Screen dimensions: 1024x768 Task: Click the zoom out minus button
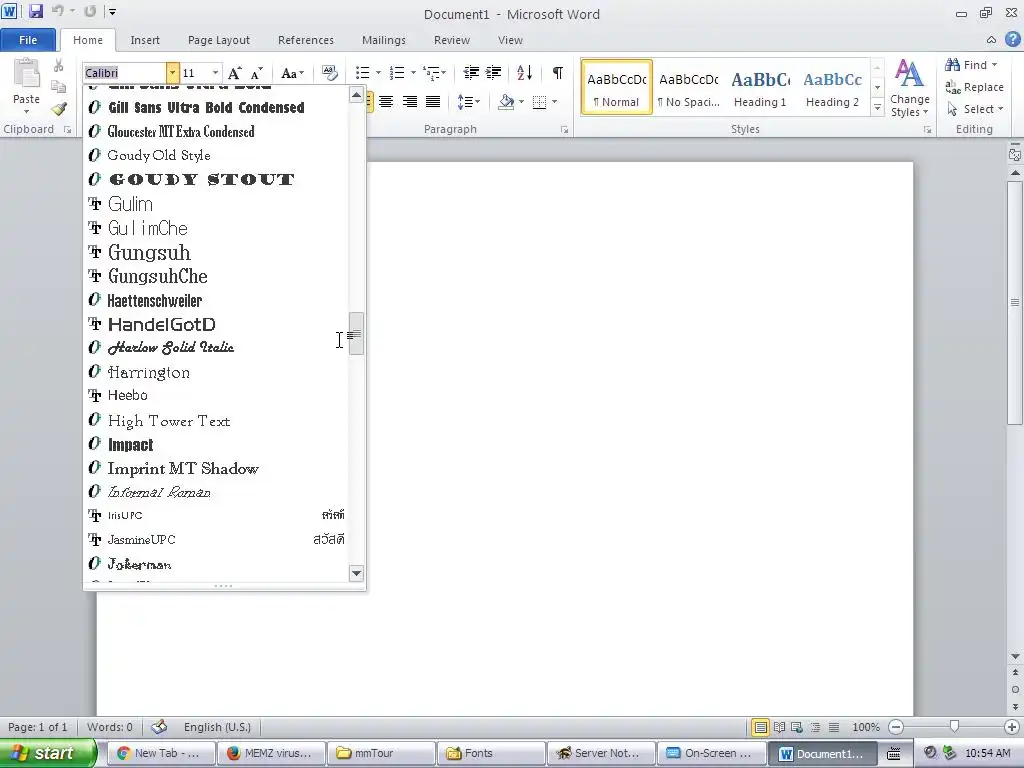(897, 727)
